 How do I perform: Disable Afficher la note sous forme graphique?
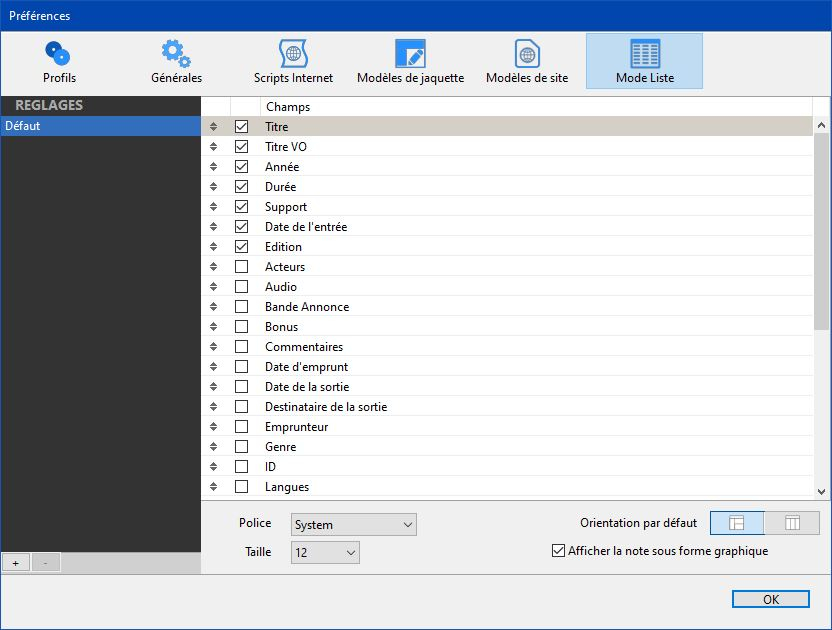pos(558,551)
